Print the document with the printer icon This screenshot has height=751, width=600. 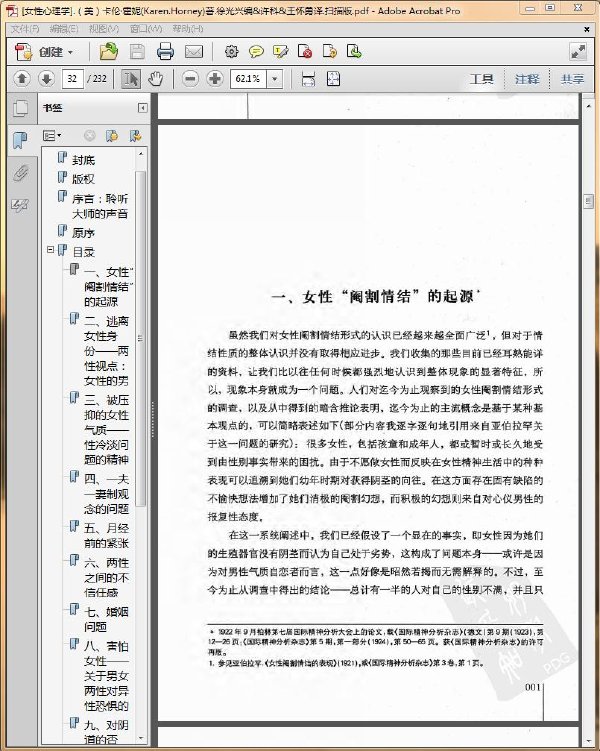pos(165,52)
